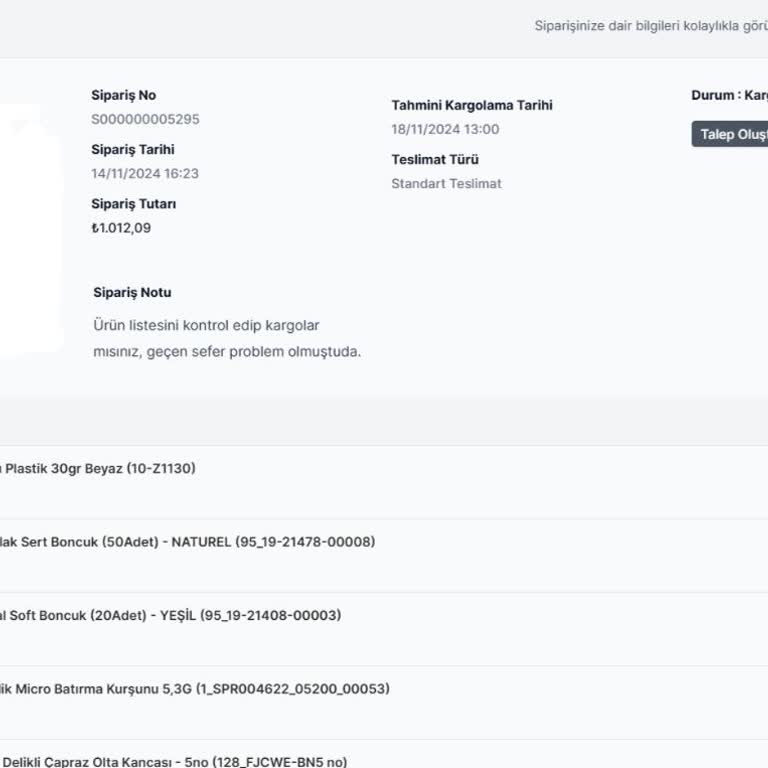This screenshot has width=768, height=768.
Task: Click the header text about Siparişinize dair bilgileri
Action: coord(650,26)
